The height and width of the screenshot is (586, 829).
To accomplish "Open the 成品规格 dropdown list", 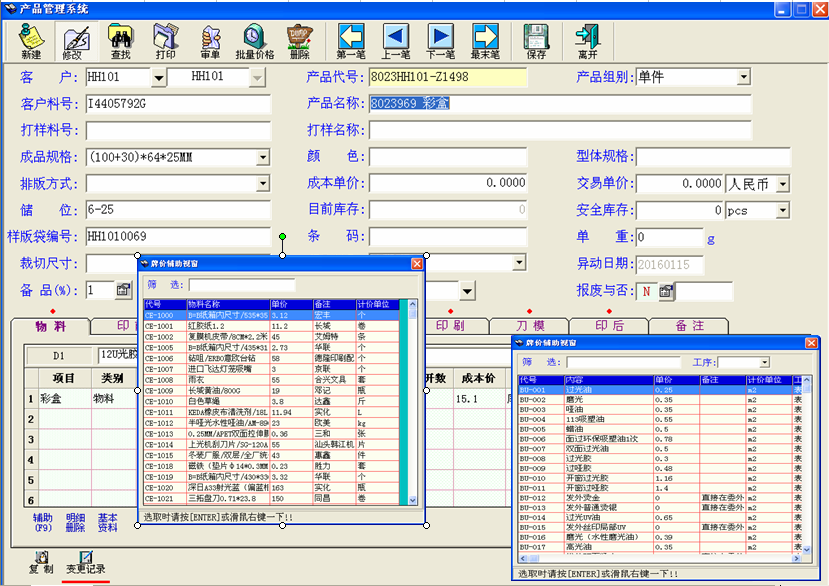I will coord(263,157).
